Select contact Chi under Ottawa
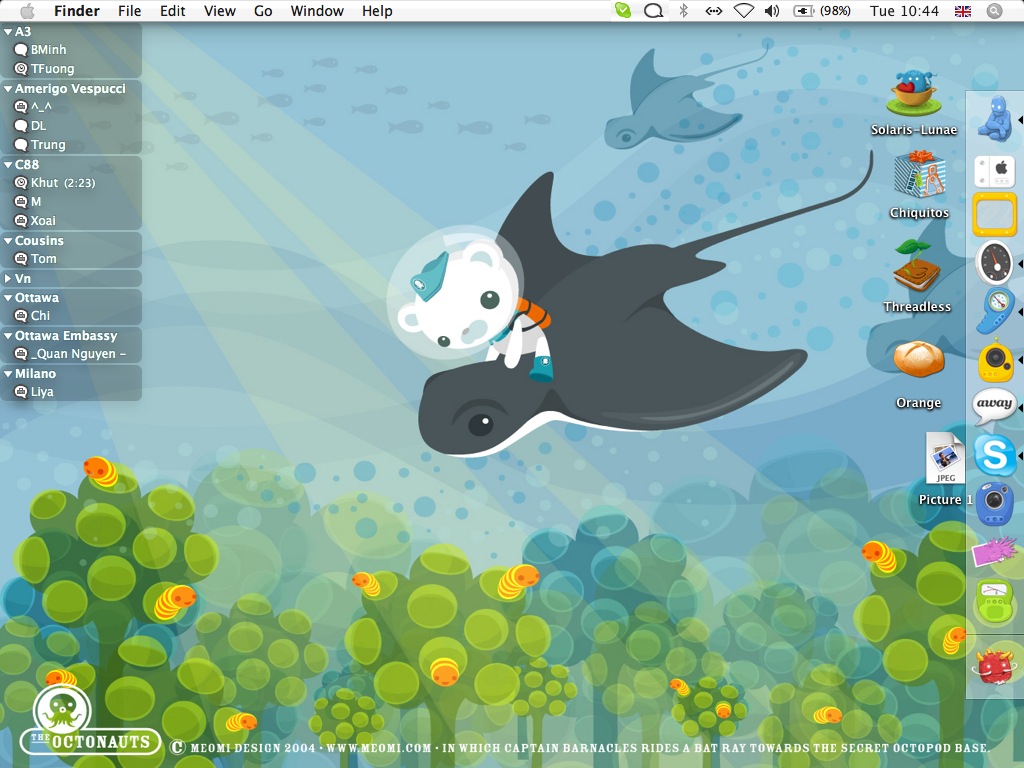The image size is (1024, 768). [x=71, y=315]
